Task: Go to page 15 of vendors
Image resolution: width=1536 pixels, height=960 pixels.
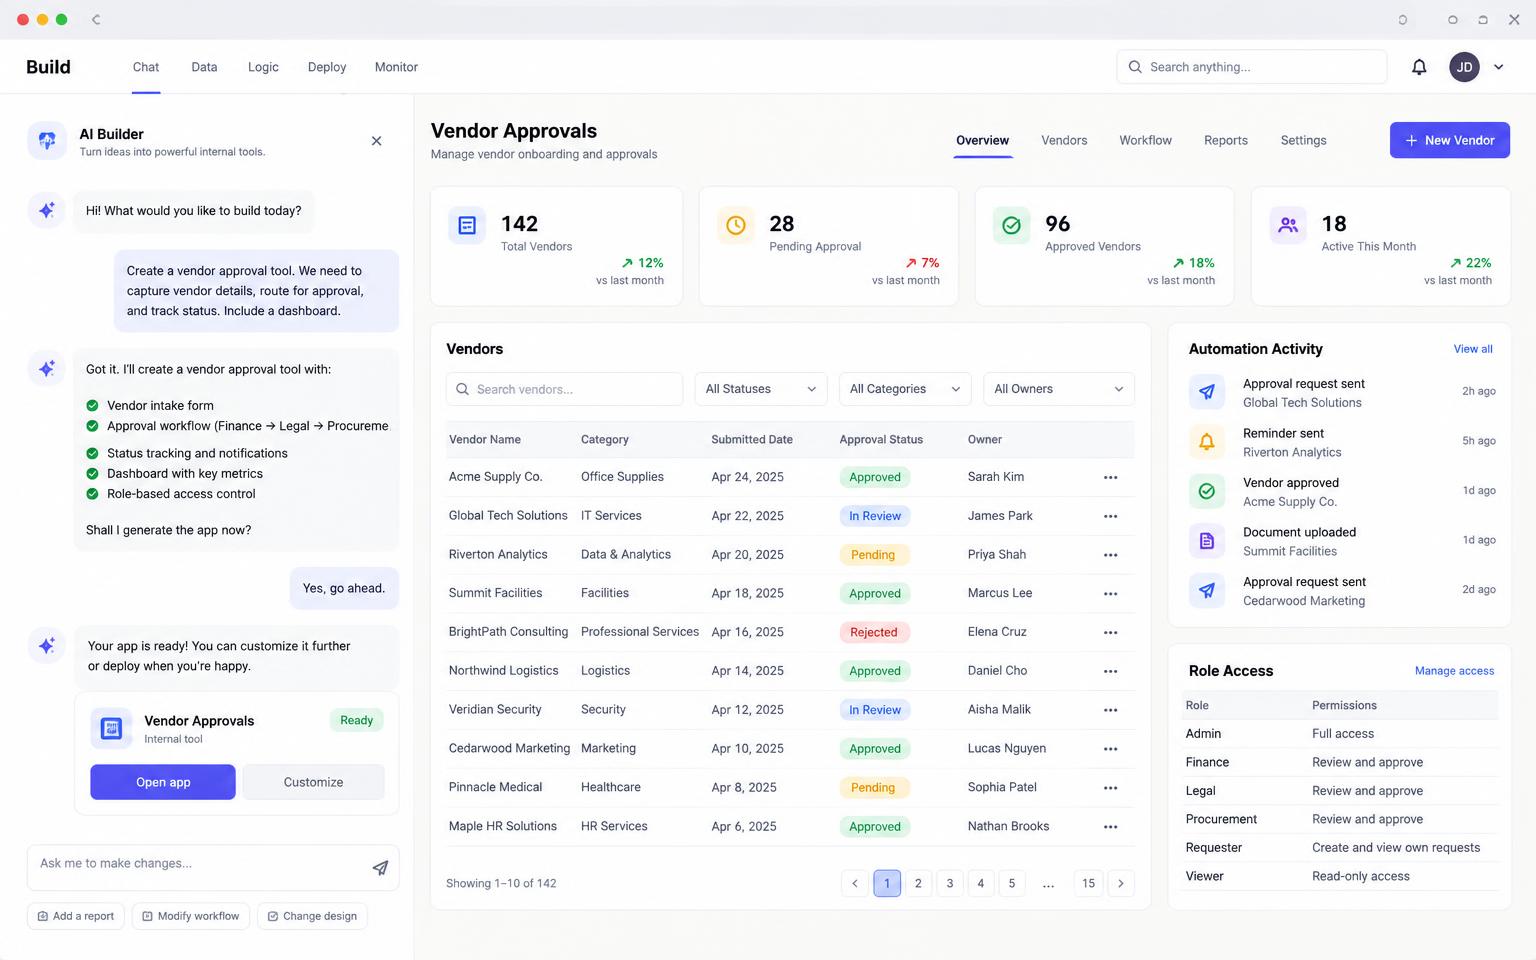Action: click(x=1088, y=883)
